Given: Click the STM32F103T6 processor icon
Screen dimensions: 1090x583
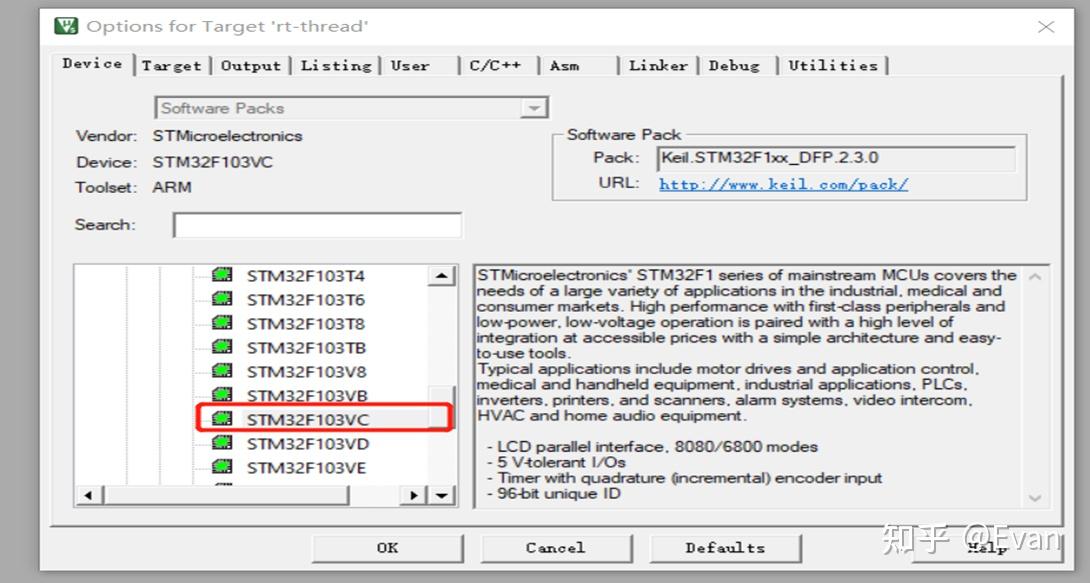Looking at the screenshot, I should [x=220, y=299].
